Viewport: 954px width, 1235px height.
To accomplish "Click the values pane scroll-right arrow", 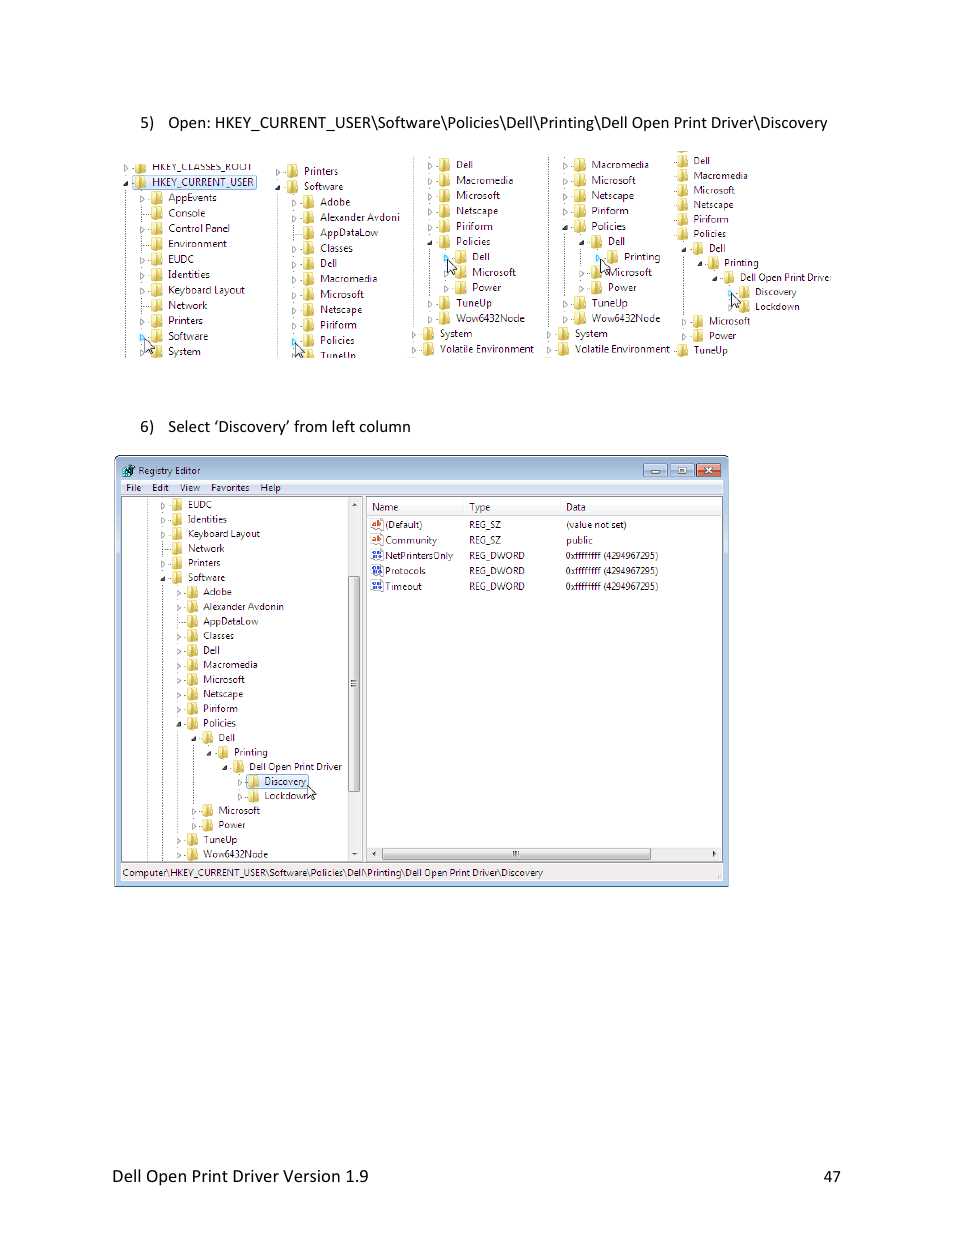I will (x=714, y=854).
